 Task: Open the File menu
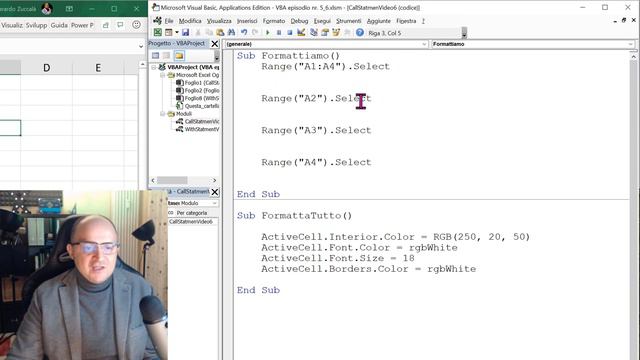(x=169, y=21)
